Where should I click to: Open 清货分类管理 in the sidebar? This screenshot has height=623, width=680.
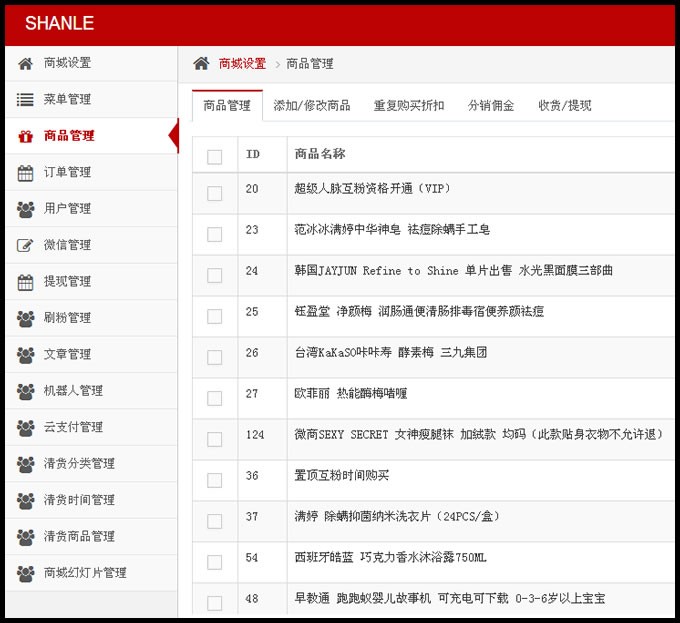click(x=91, y=463)
